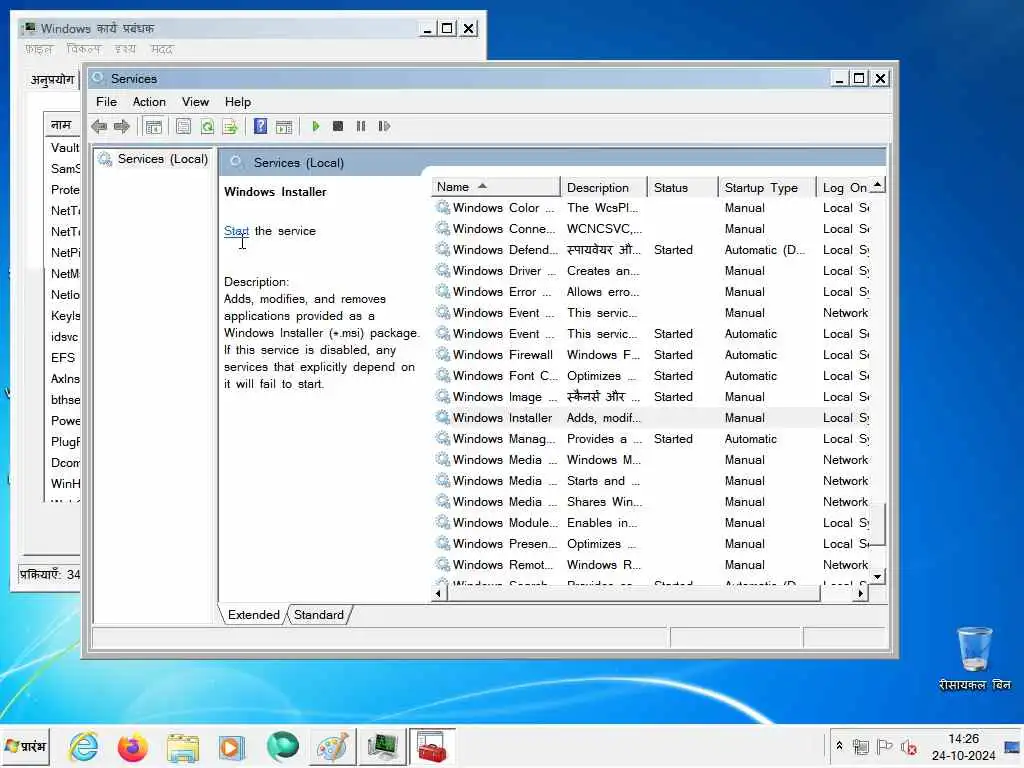Image resolution: width=1024 pixels, height=768 pixels.
Task: Open File menu in Services window
Action: tap(106, 102)
